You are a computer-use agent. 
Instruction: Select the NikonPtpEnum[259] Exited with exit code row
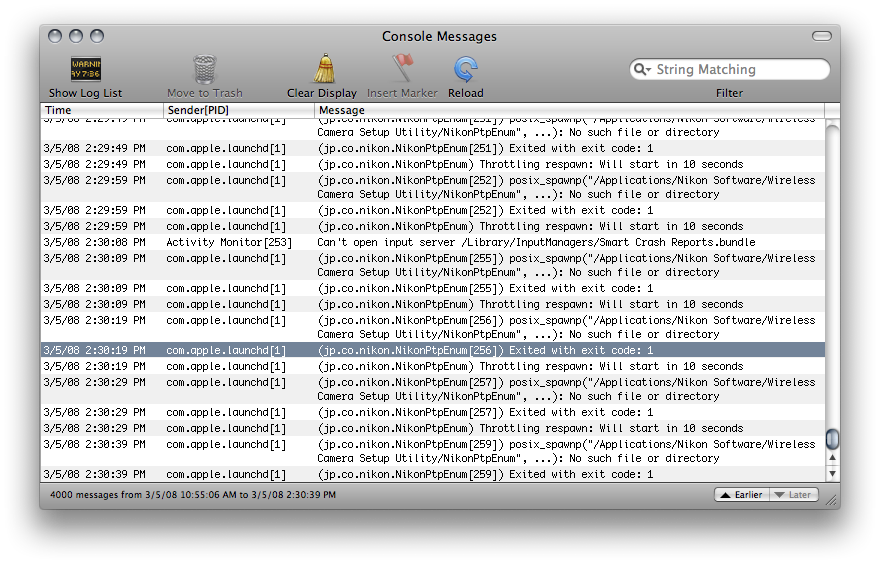(433, 474)
